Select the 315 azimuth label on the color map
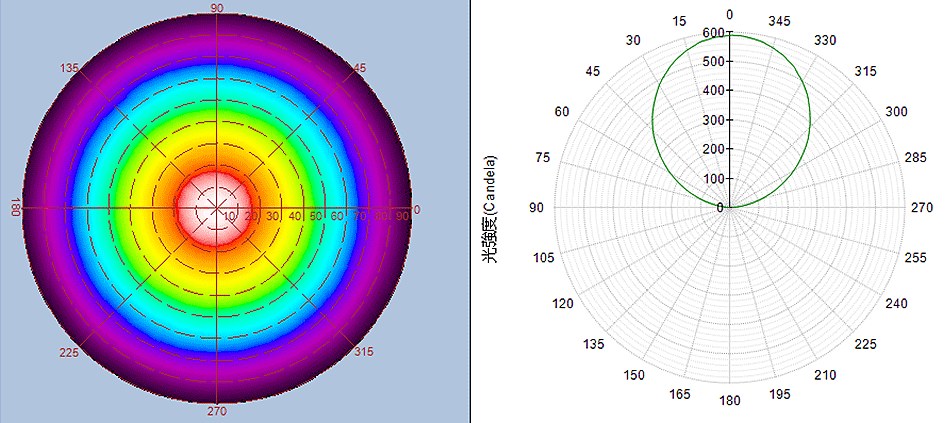 (365, 351)
